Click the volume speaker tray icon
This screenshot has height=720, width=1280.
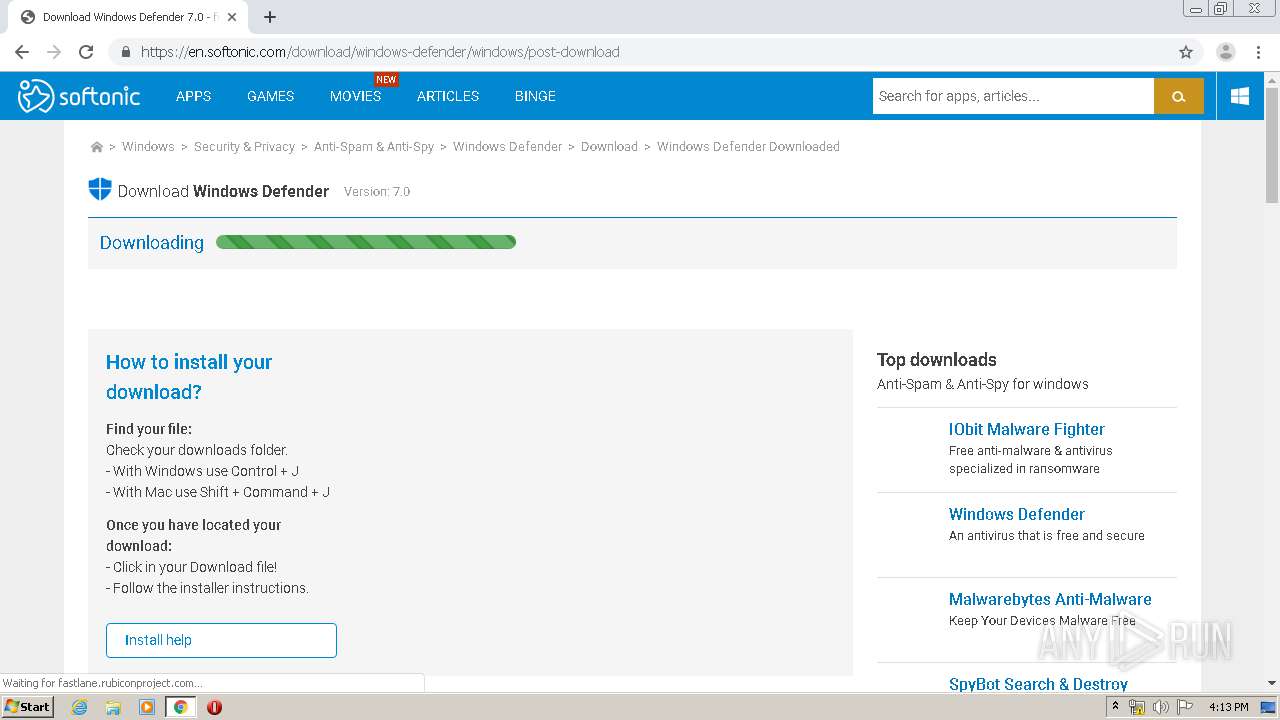click(x=1161, y=707)
